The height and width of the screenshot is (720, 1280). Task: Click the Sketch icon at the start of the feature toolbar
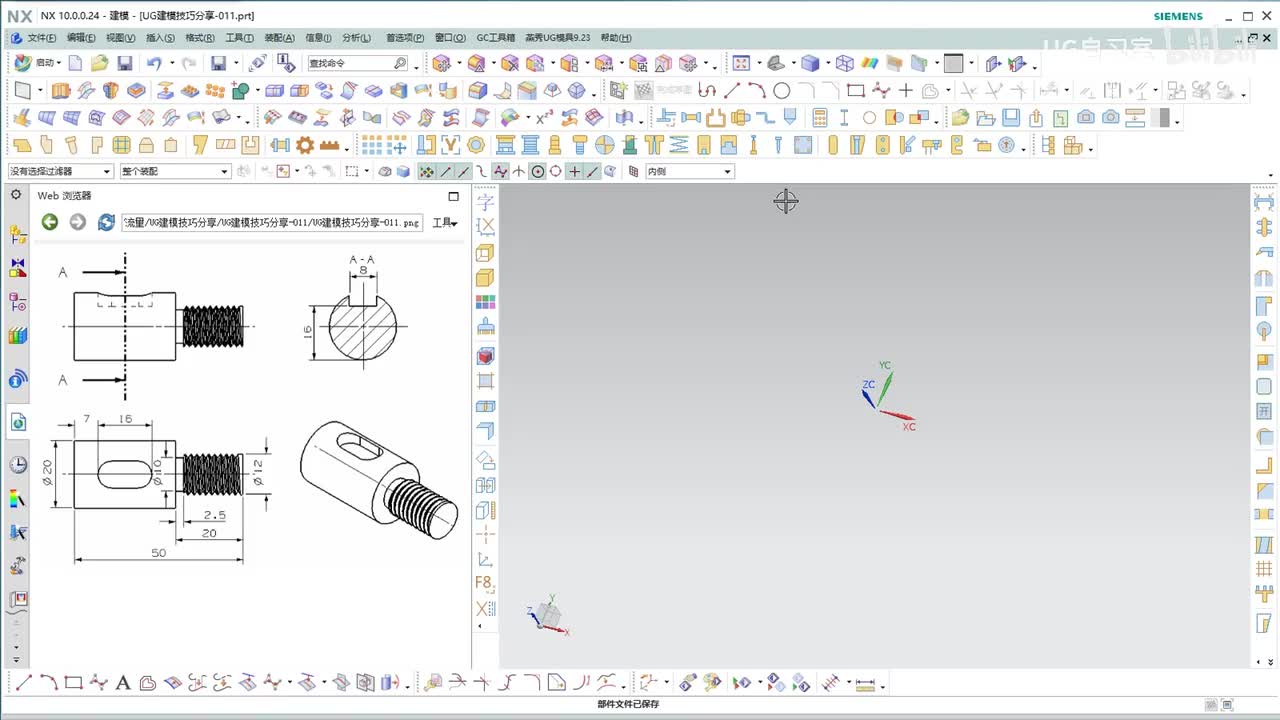(22, 91)
